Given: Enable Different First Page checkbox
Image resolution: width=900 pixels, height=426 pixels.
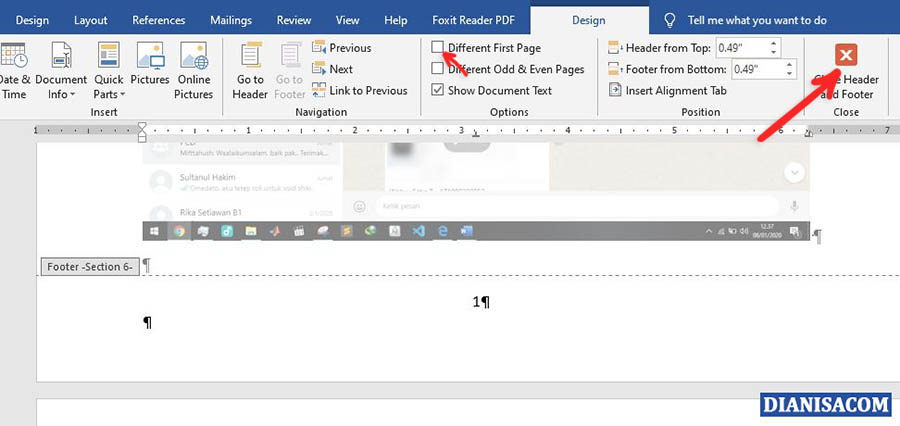Looking at the screenshot, I should 438,48.
